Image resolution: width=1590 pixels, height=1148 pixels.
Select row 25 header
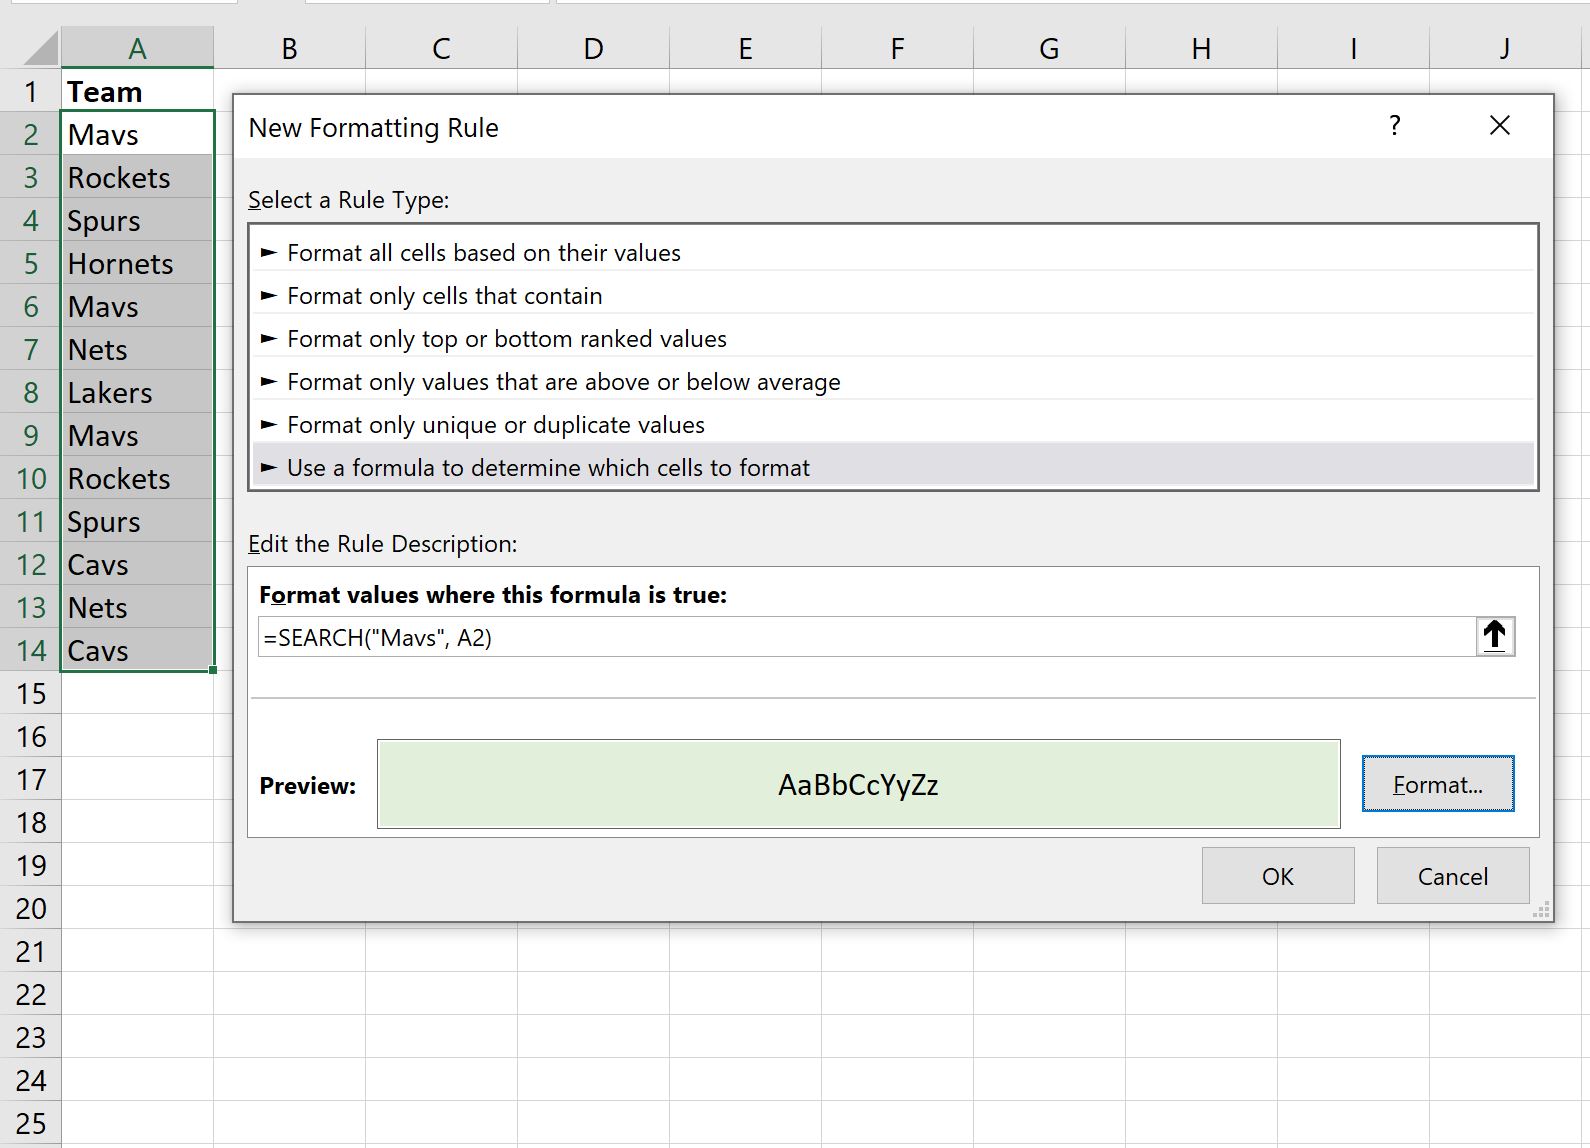coord(30,1123)
